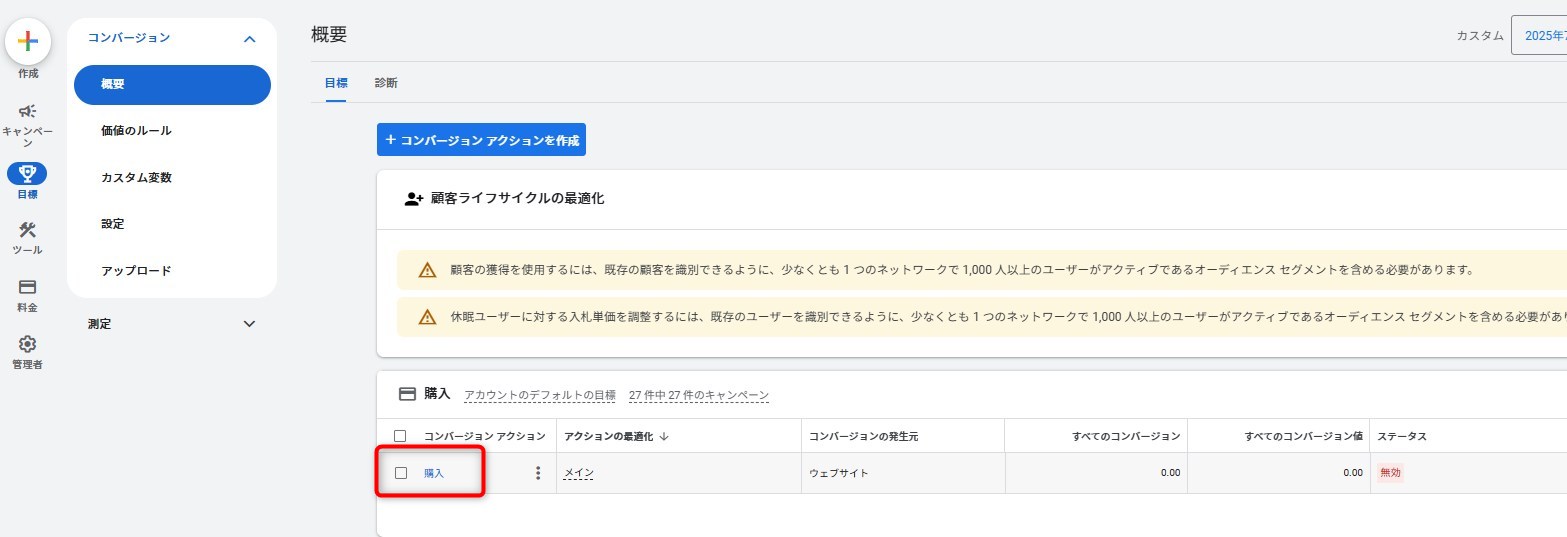Viewport: 1567px width, 537px height.
Task: Select the 目標 trophy icon
Action: point(27,174)
